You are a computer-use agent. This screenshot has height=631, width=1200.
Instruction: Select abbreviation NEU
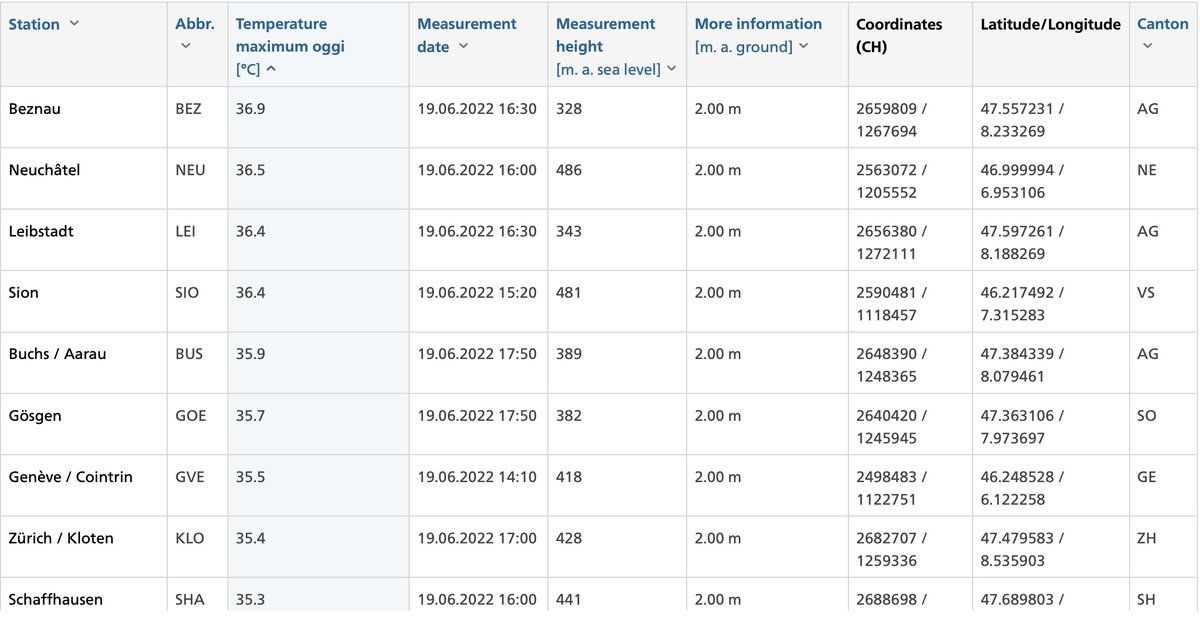pyautogui.click(x=190, y=170)
